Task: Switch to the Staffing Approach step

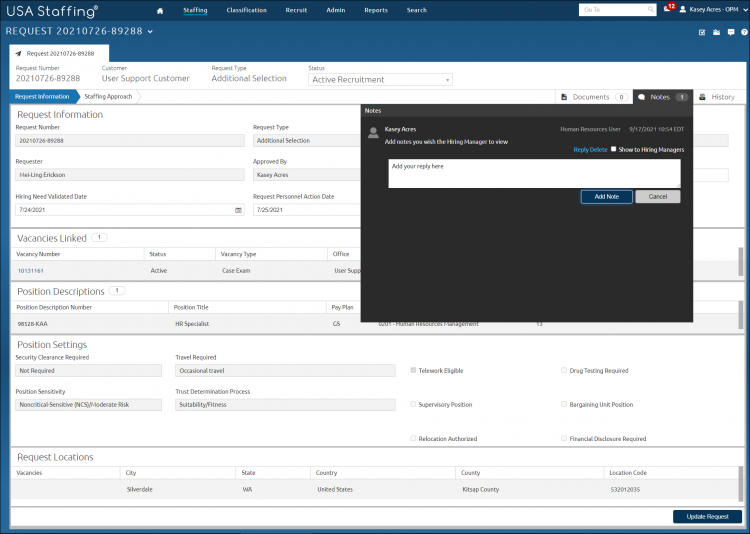Action: tap(109, 97)
